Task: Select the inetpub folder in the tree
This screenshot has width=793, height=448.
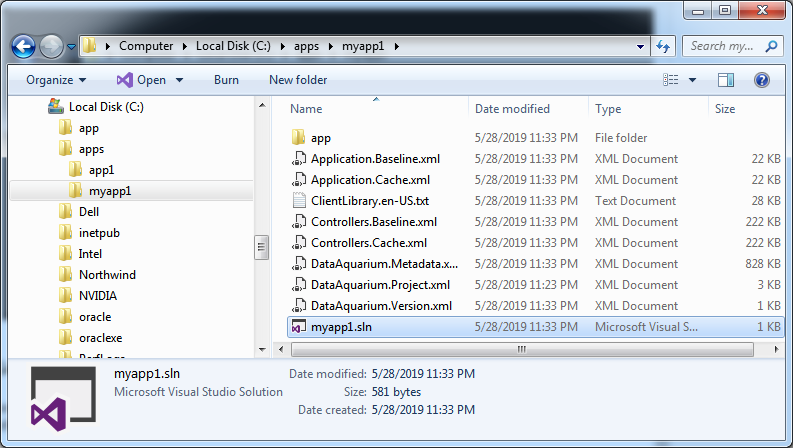Action: (x=99, y=233)
